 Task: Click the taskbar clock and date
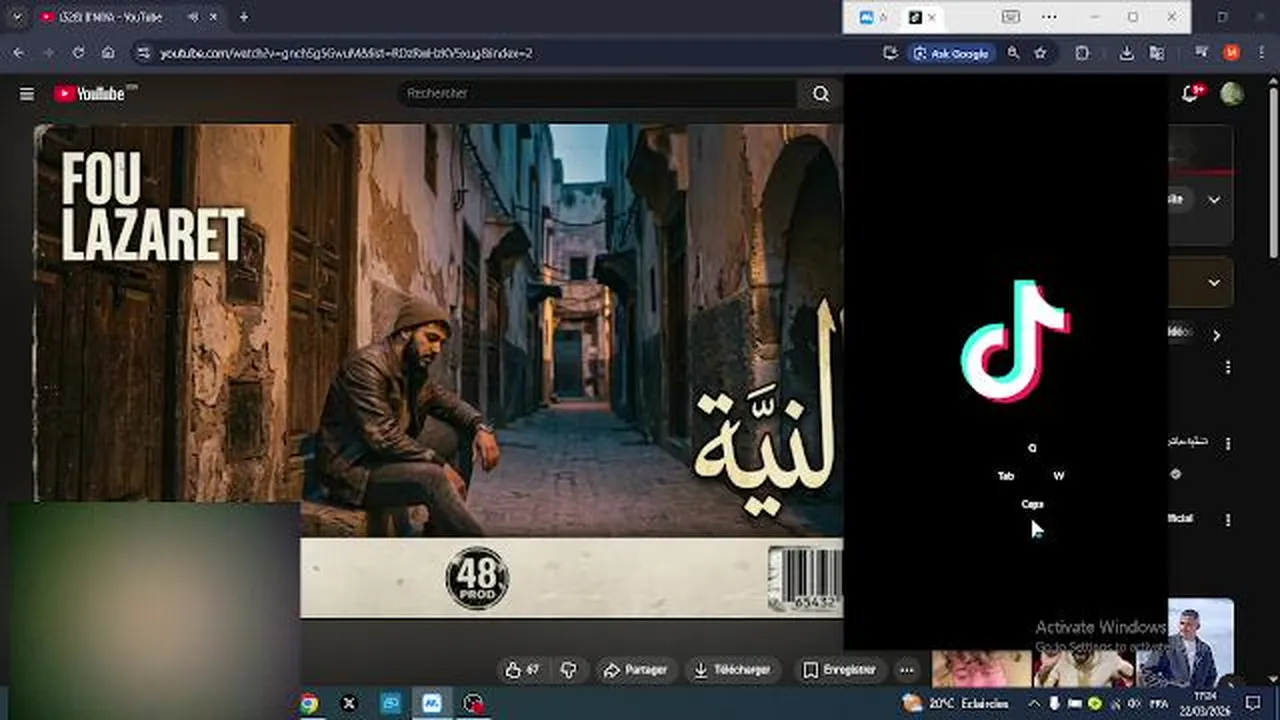pyautogui.click(x=1205, y=703)
